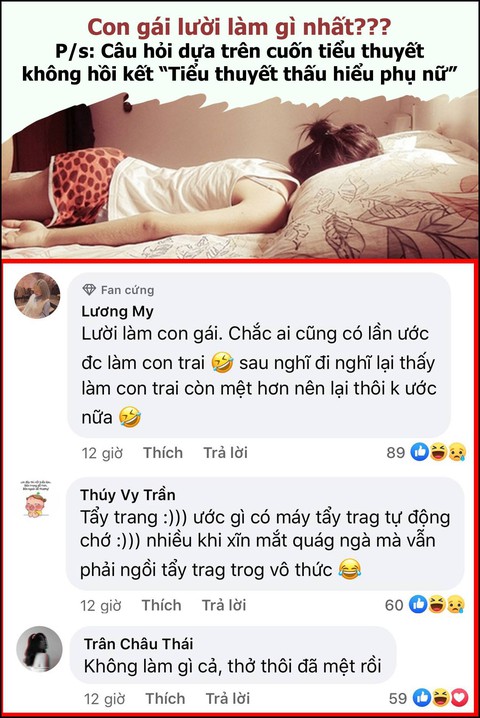Like Thúy Vy Trần's comment via Thích
Image resolution: width=480 pixels, height=718 pixels.
(x=161, y=605)
